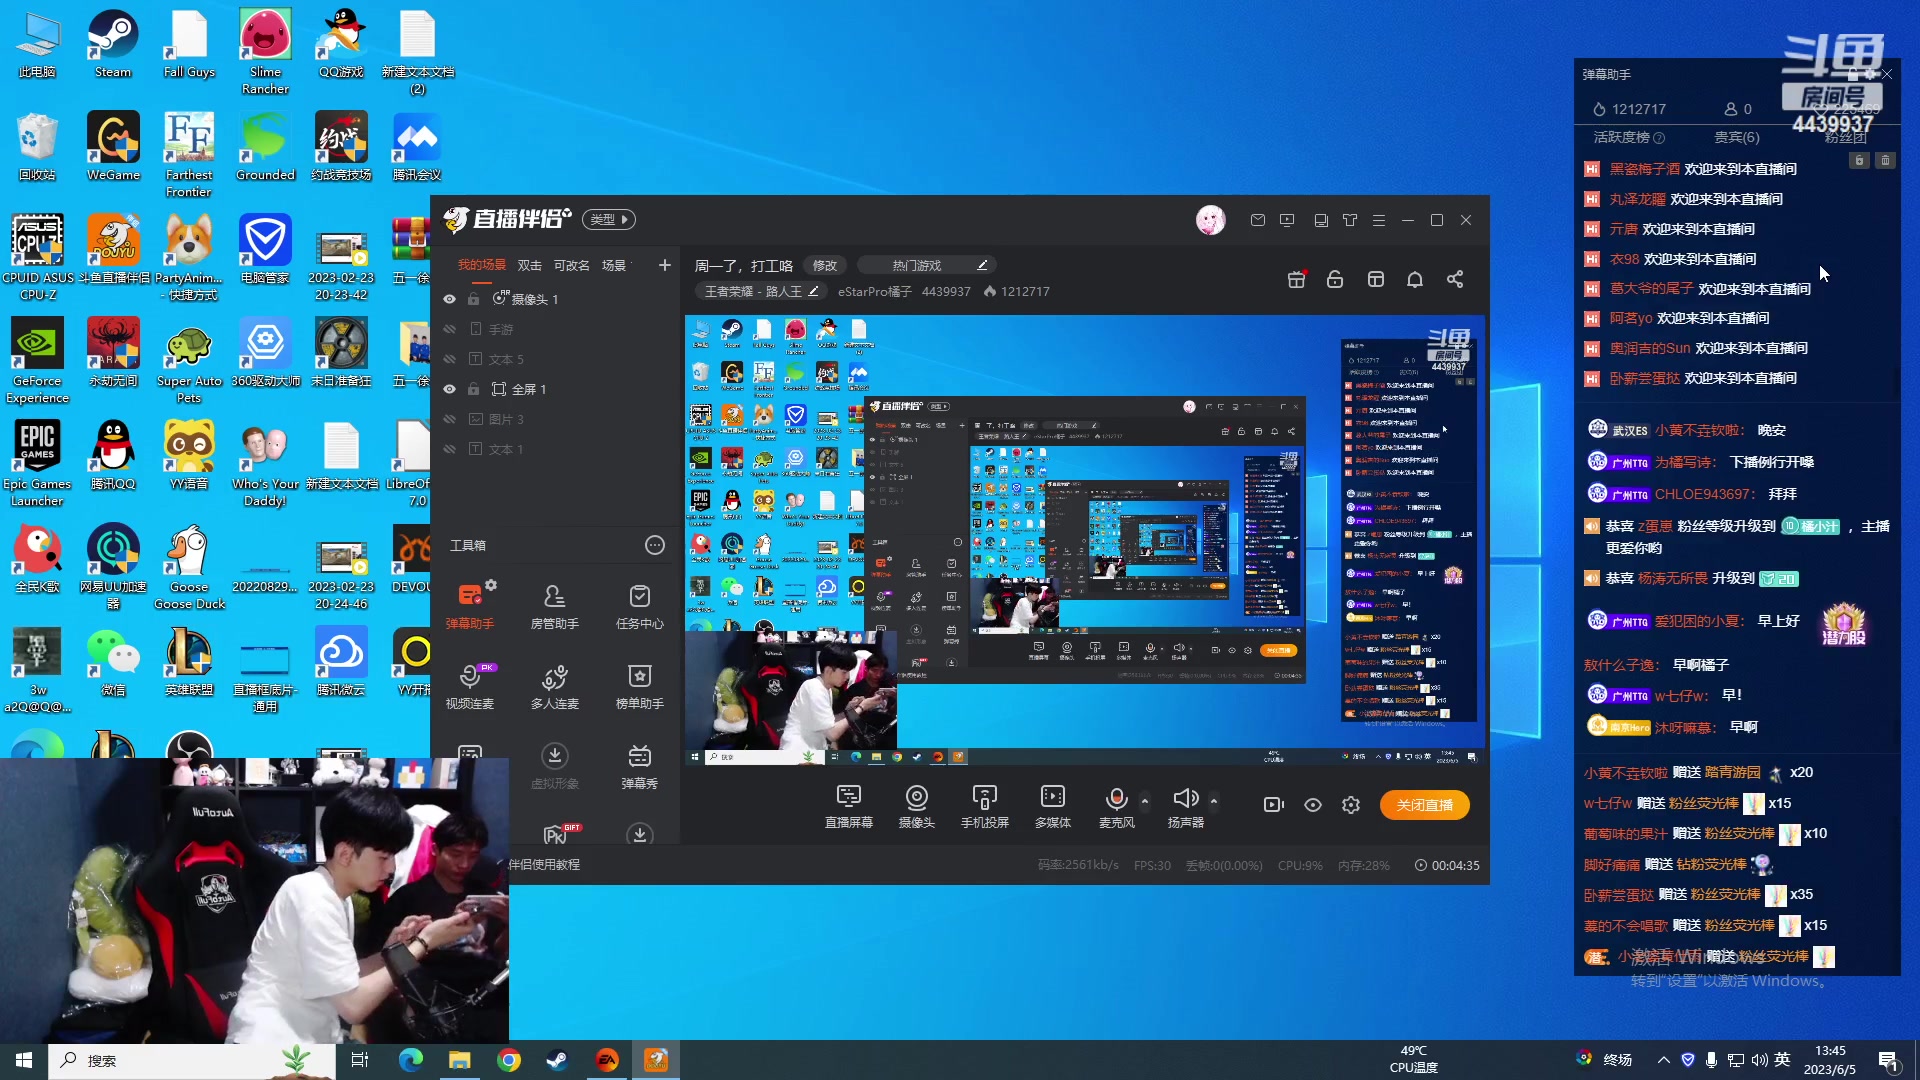The height and width of the screenshot is (1080, 1920).
Task: Click the stream preview canvas
Action: coord(1084,540)
